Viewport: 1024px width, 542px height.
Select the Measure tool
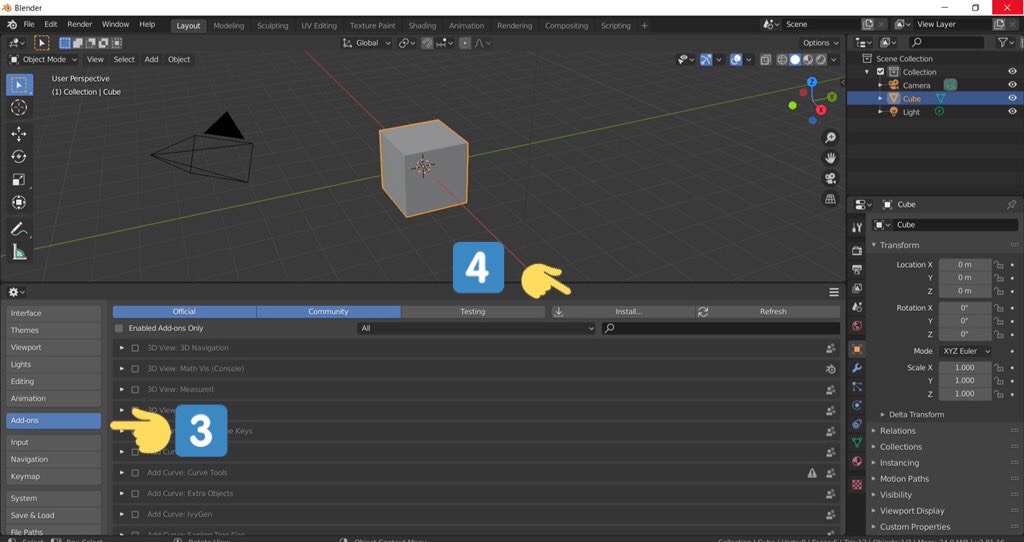pyautogui.click(x=19, y=252)
